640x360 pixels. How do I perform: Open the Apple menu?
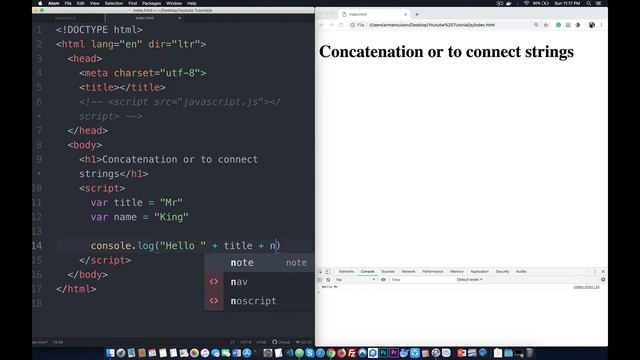40,3
